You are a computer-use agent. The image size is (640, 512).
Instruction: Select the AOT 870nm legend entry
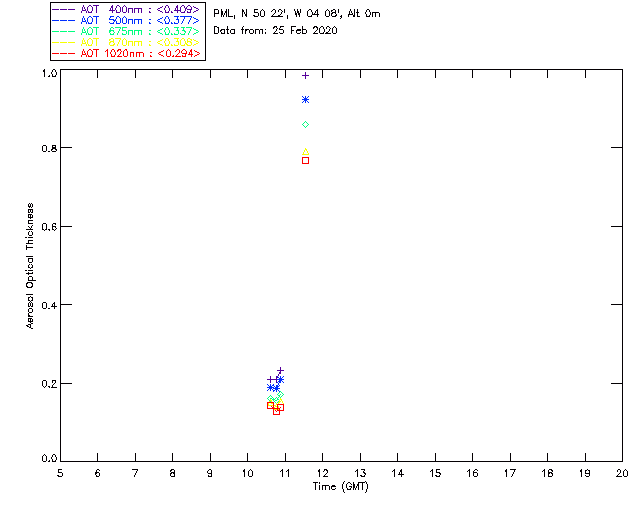[127, 42]
